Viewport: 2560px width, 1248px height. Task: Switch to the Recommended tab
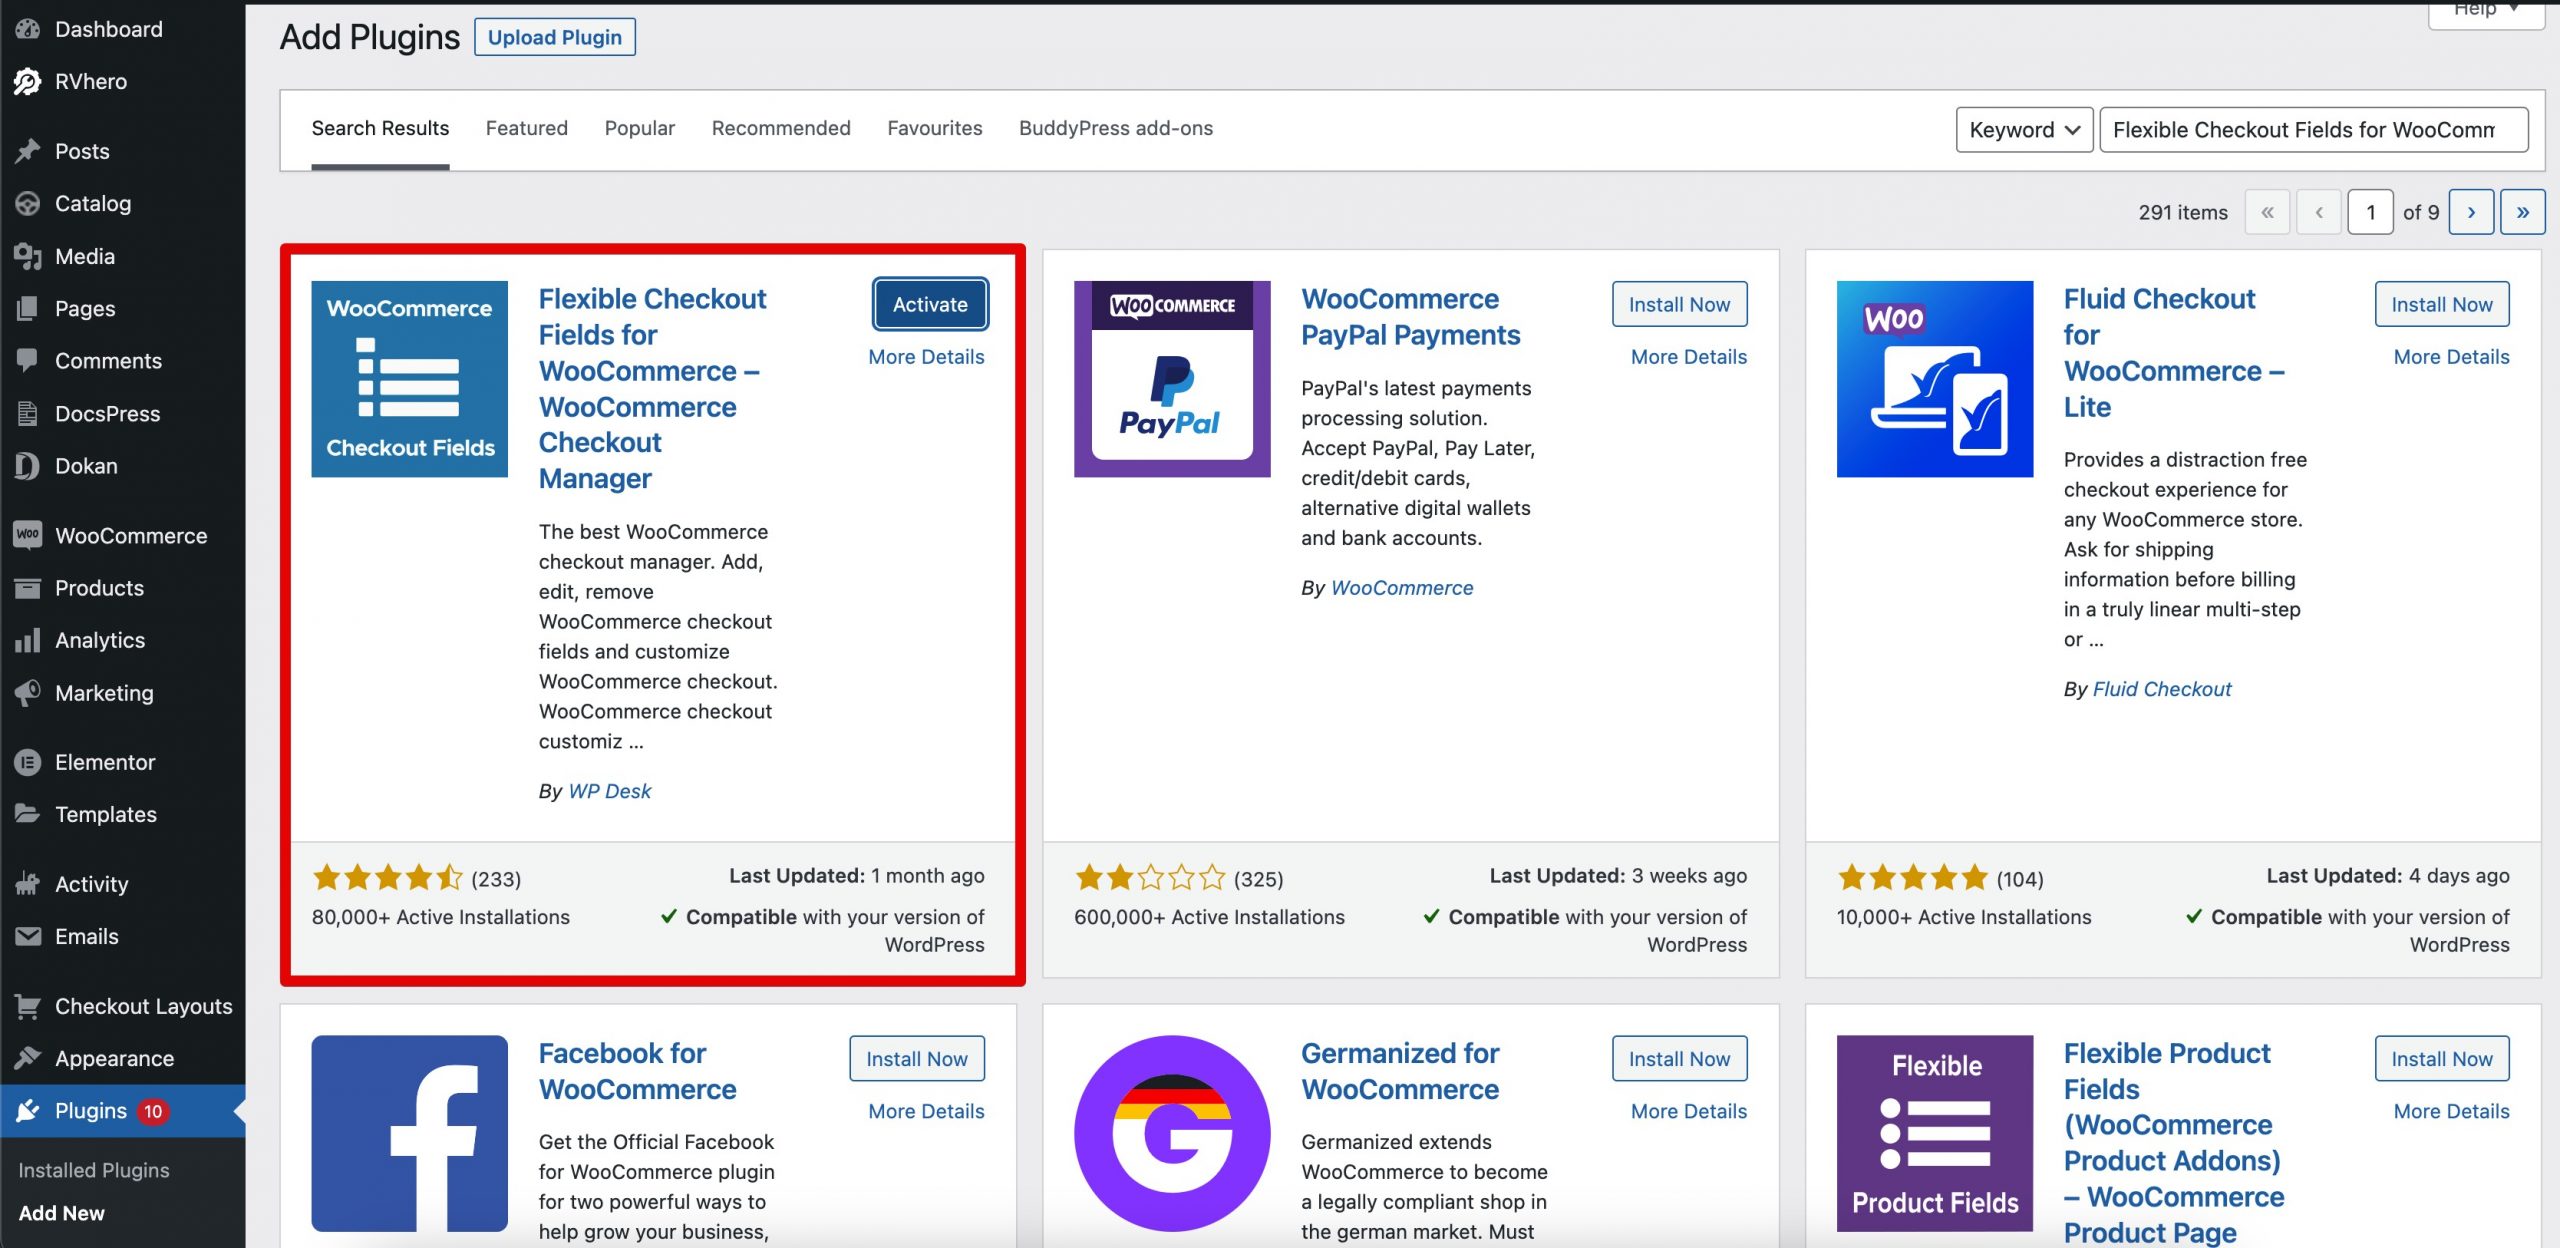780,128
